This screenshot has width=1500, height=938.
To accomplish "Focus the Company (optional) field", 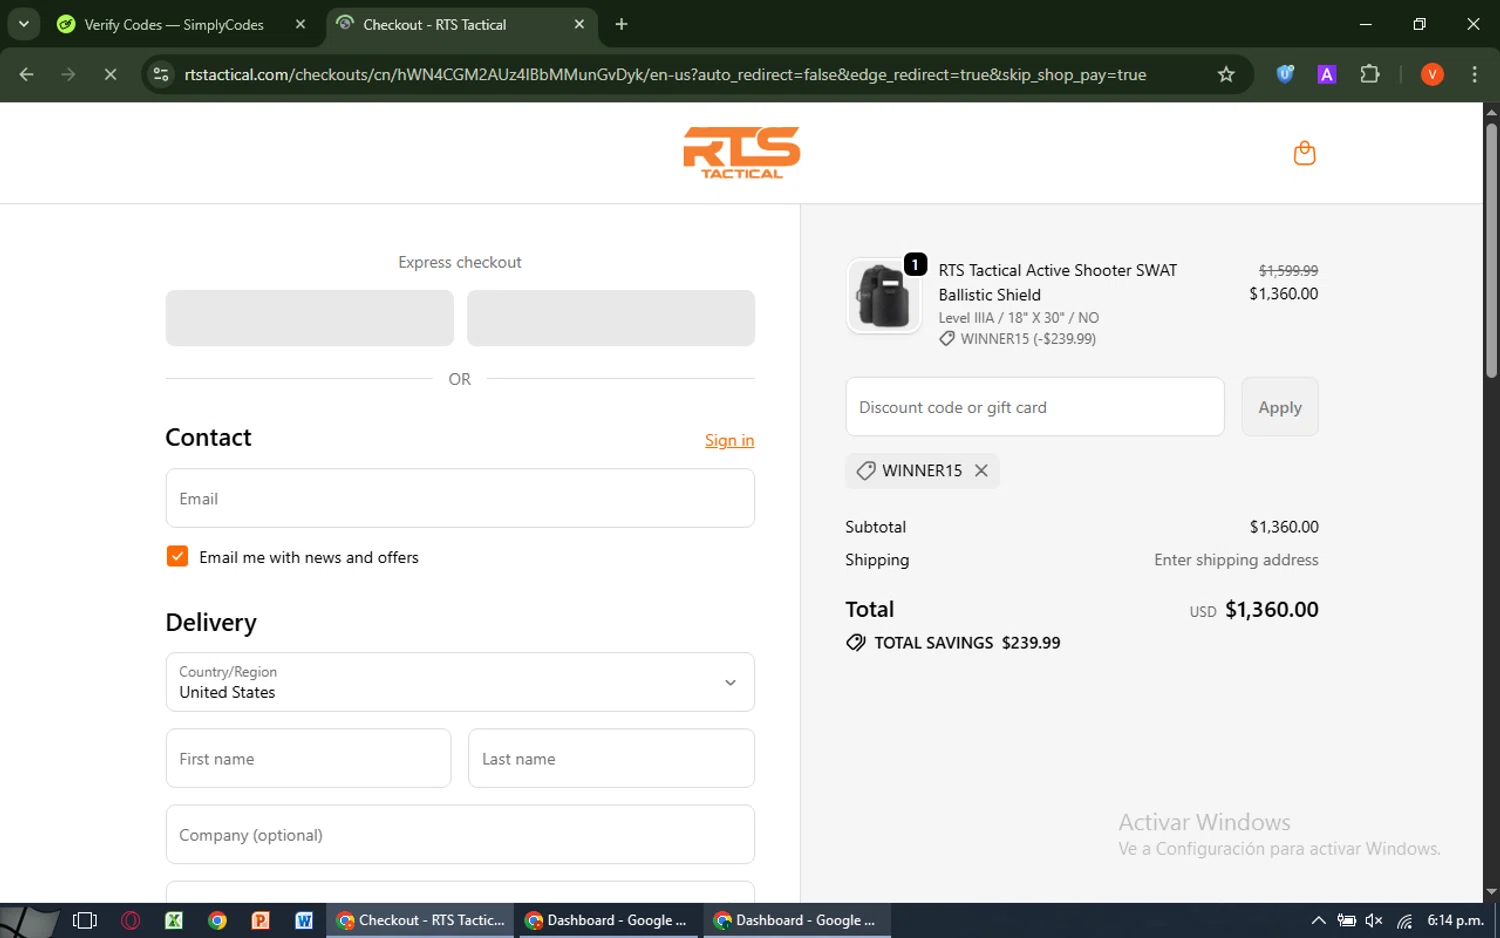I will (x=460, y=834).
